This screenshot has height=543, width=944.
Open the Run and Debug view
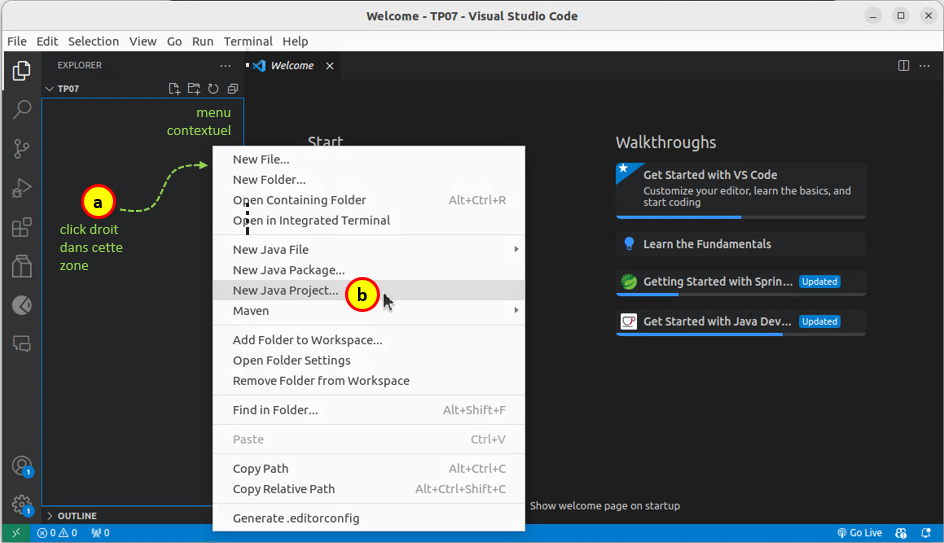tap(21, 188)
